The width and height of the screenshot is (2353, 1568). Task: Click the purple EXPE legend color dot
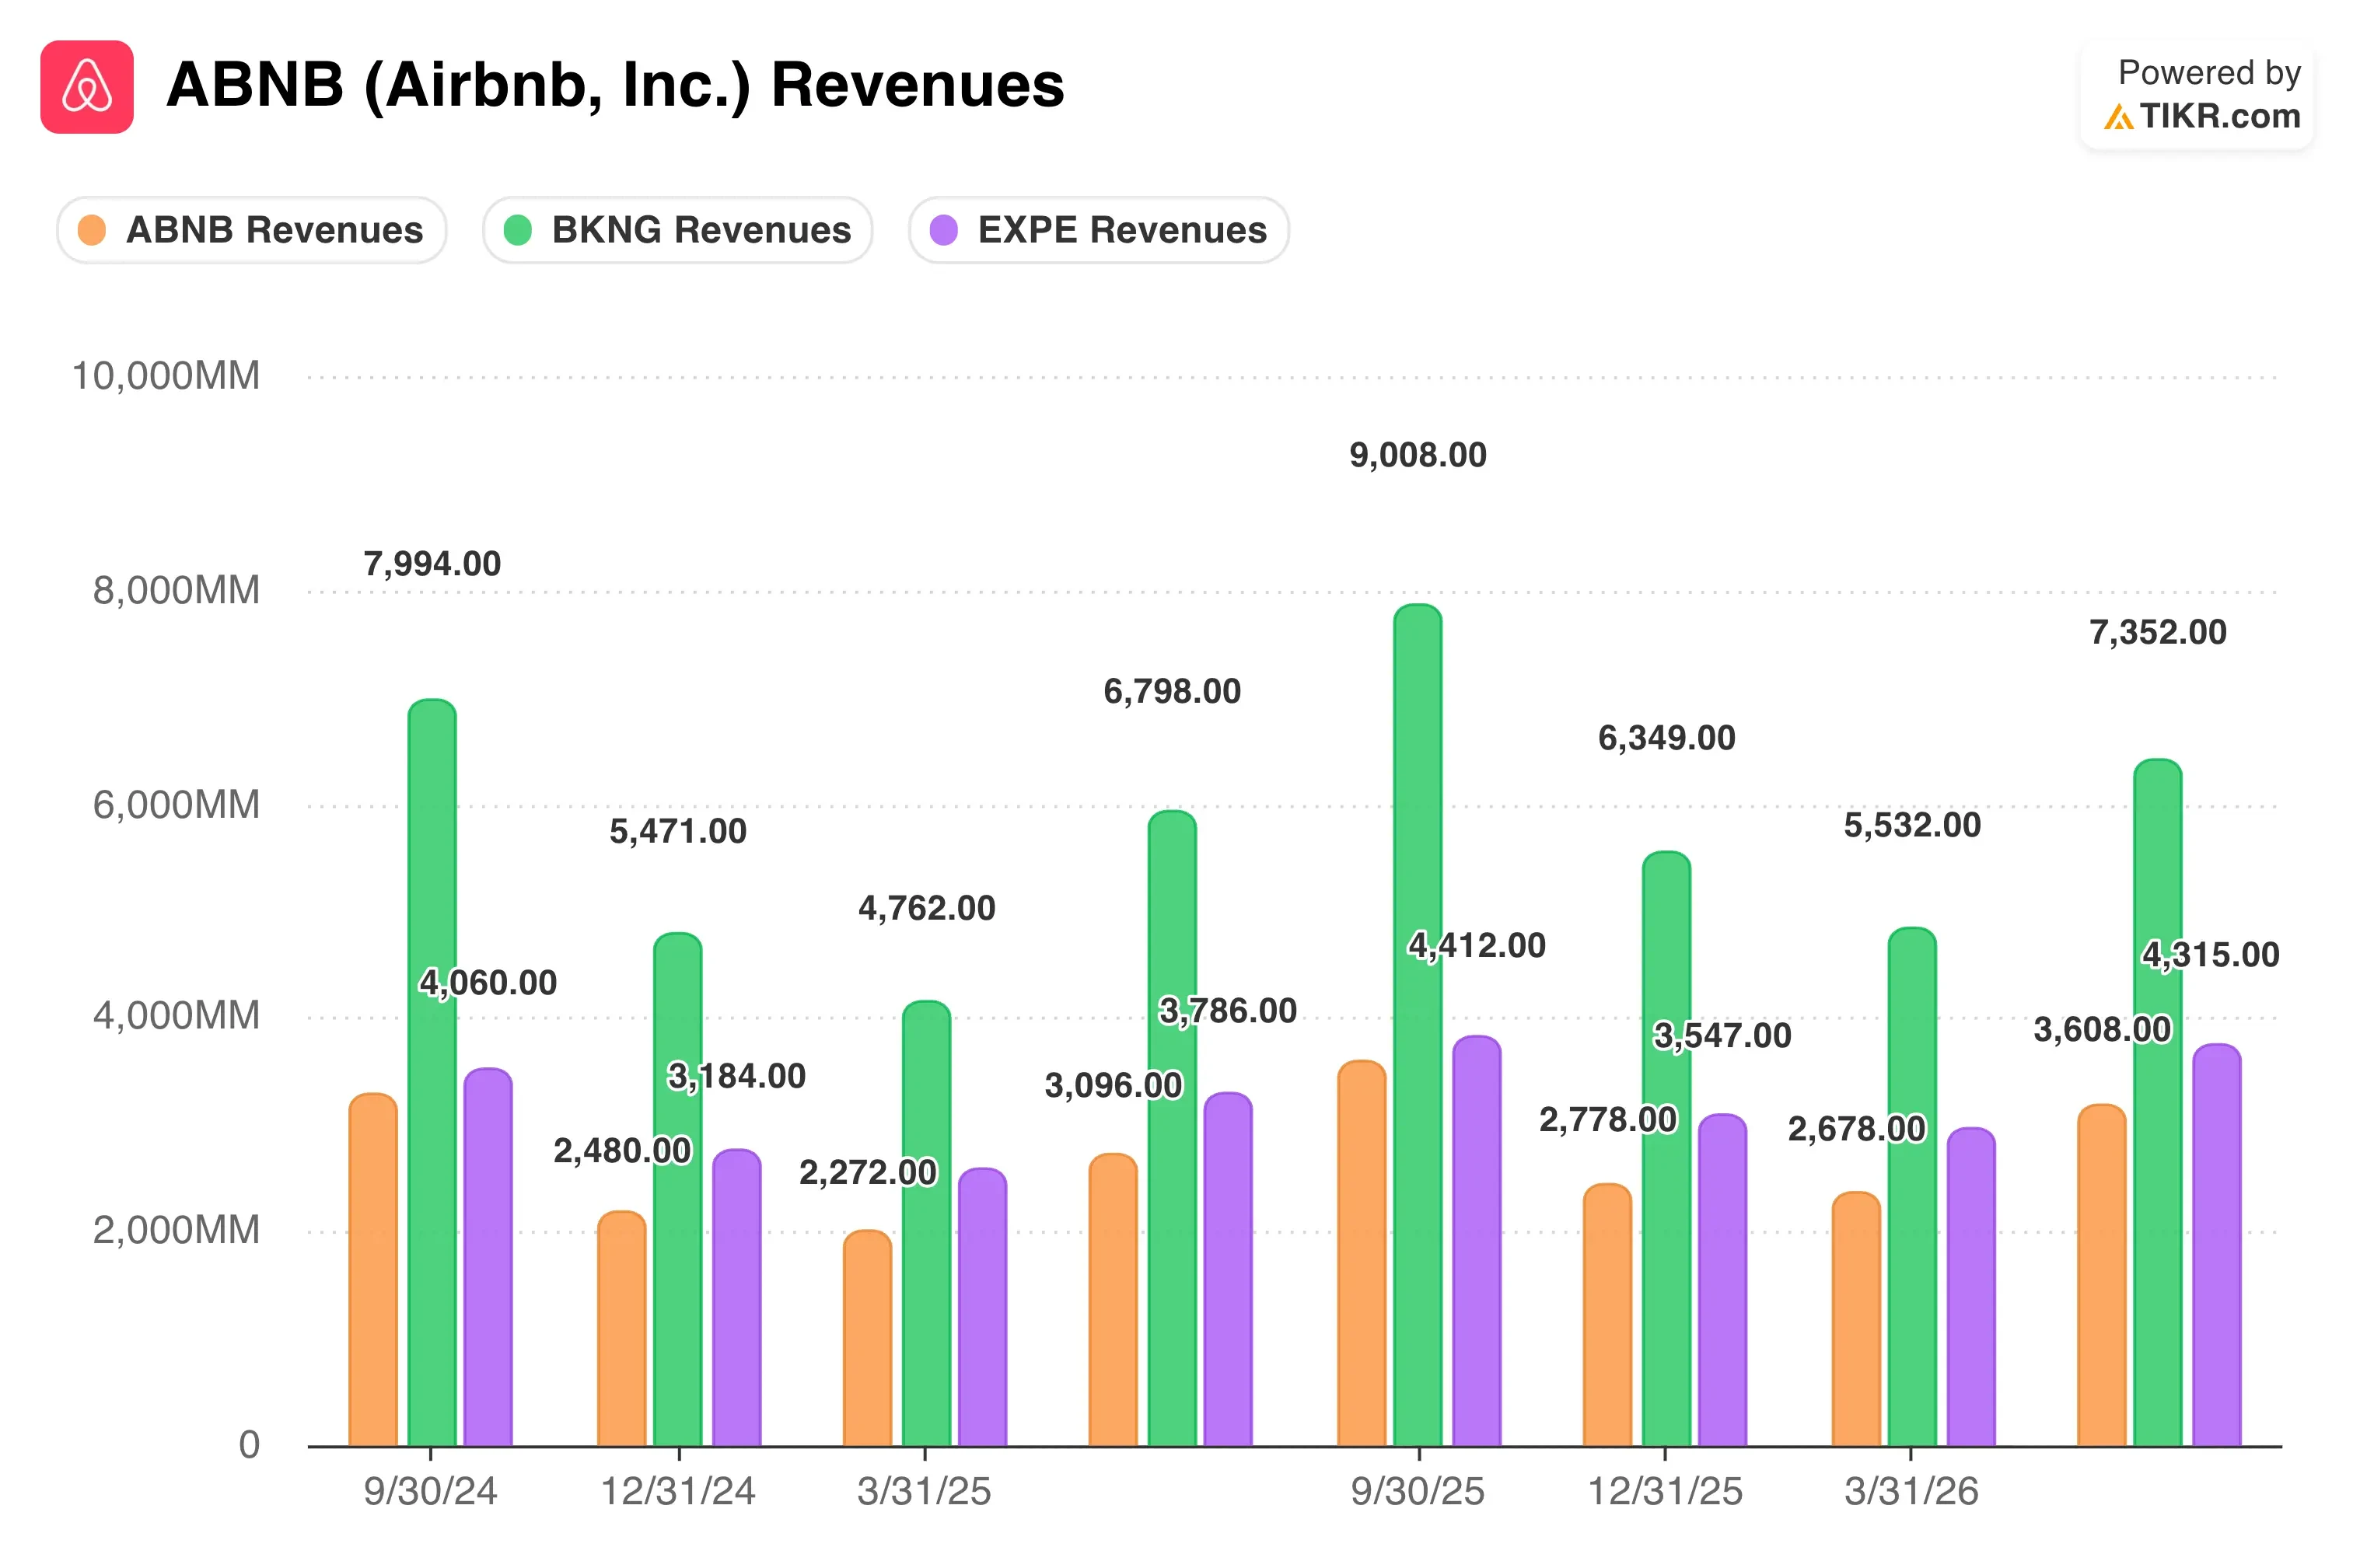[x=944, y=230]
